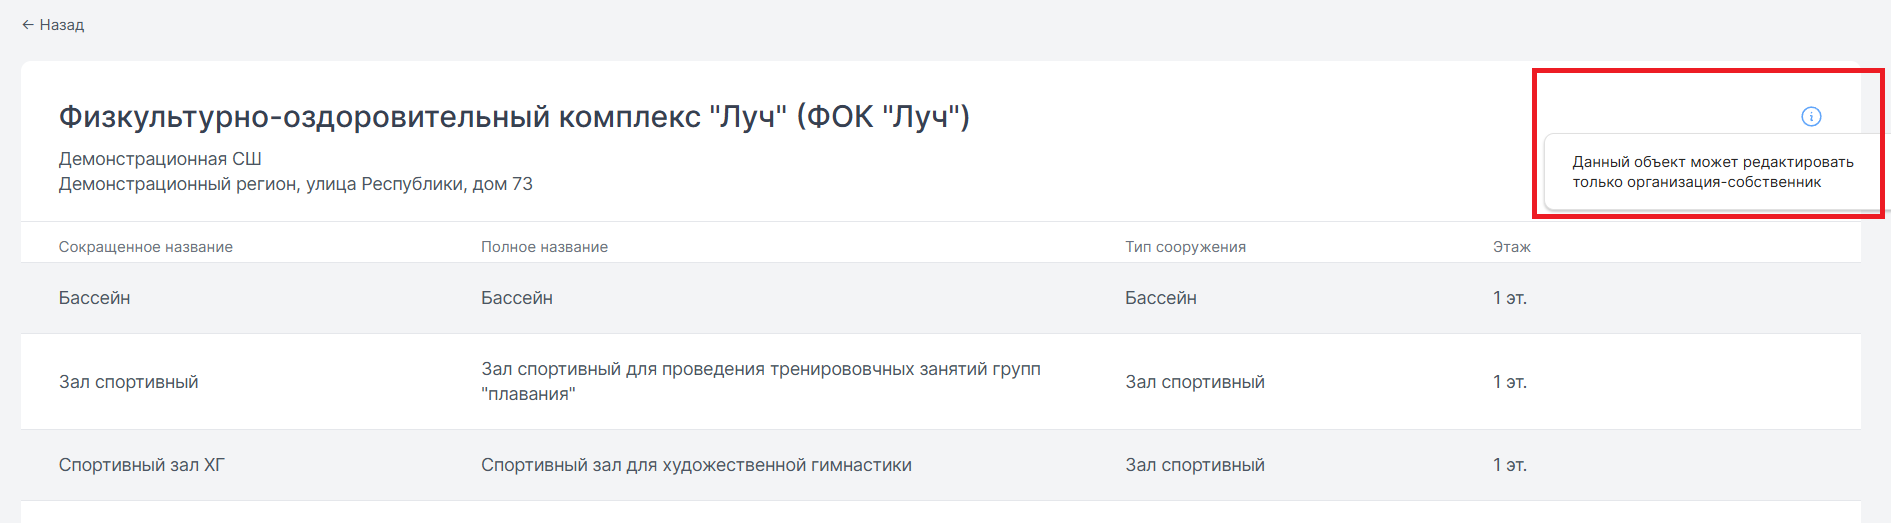Click the Этаж column header
1891x523 pixels.
pos(1511,247)
